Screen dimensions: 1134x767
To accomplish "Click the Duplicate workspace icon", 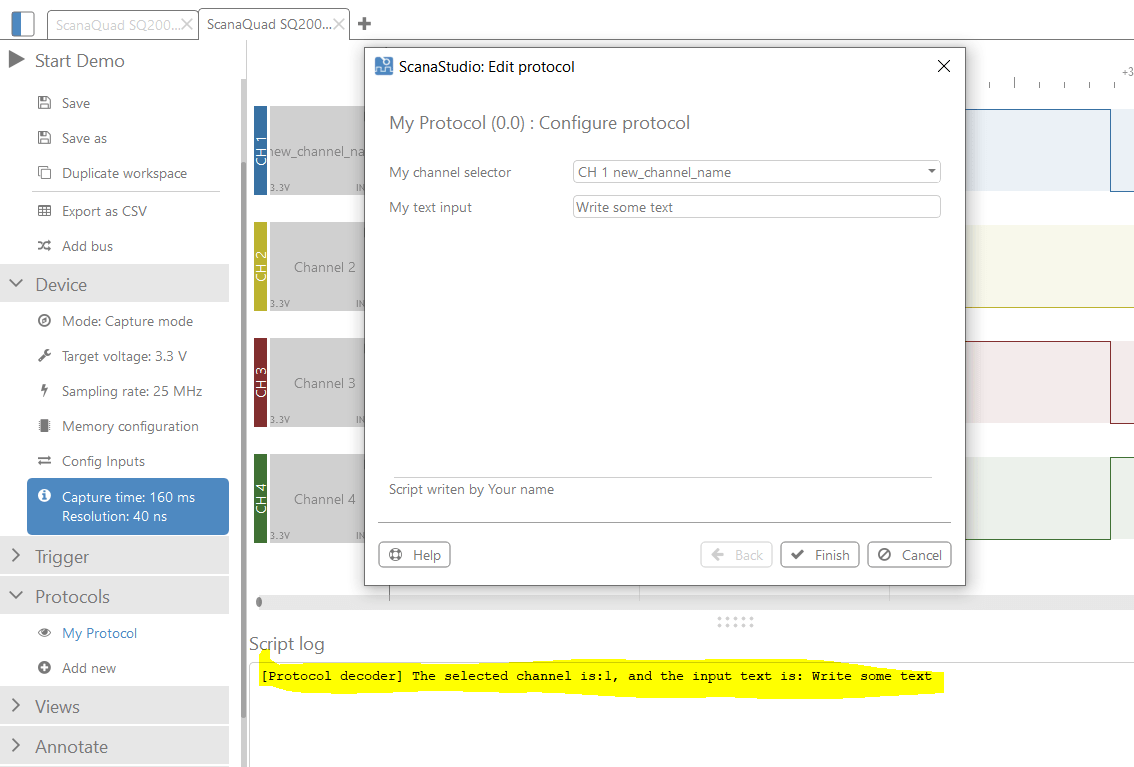I will tap(44, 172).
